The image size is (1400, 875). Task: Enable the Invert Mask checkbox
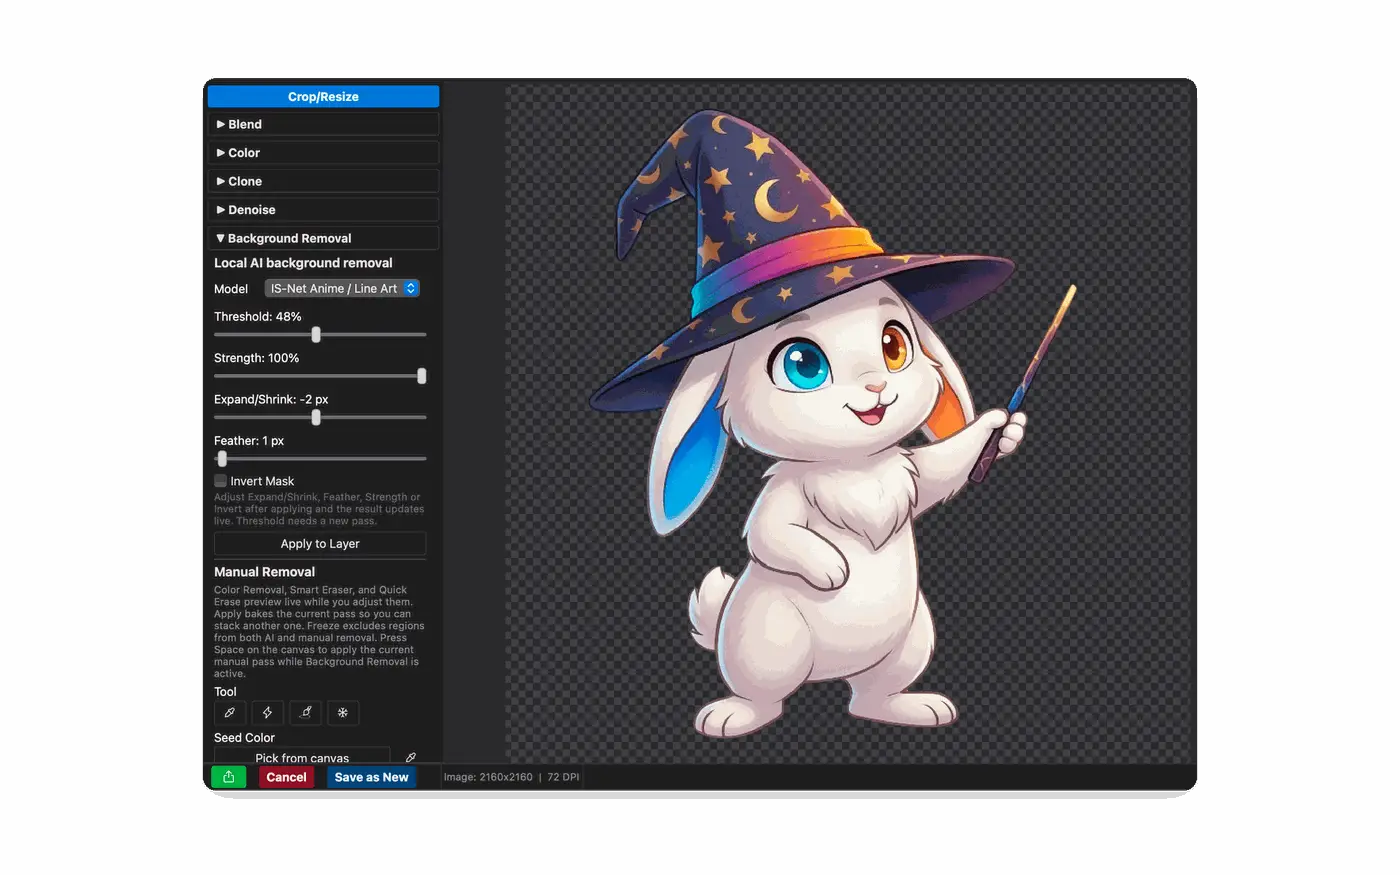tap(220, 481)
